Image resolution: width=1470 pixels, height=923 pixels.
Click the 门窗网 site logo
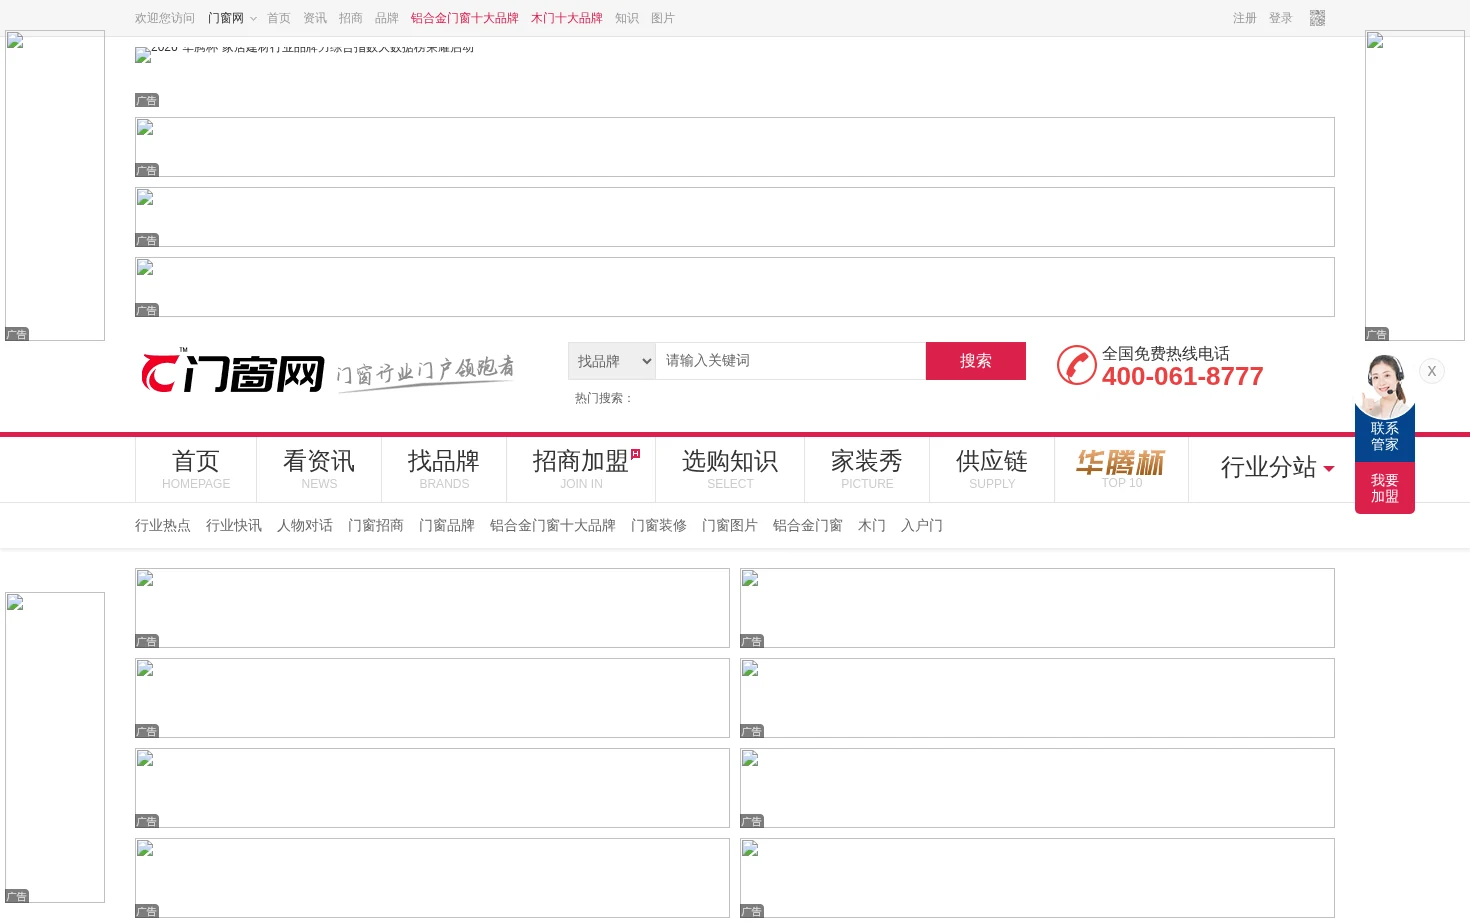pyautogui.click(x=233, y=372)
